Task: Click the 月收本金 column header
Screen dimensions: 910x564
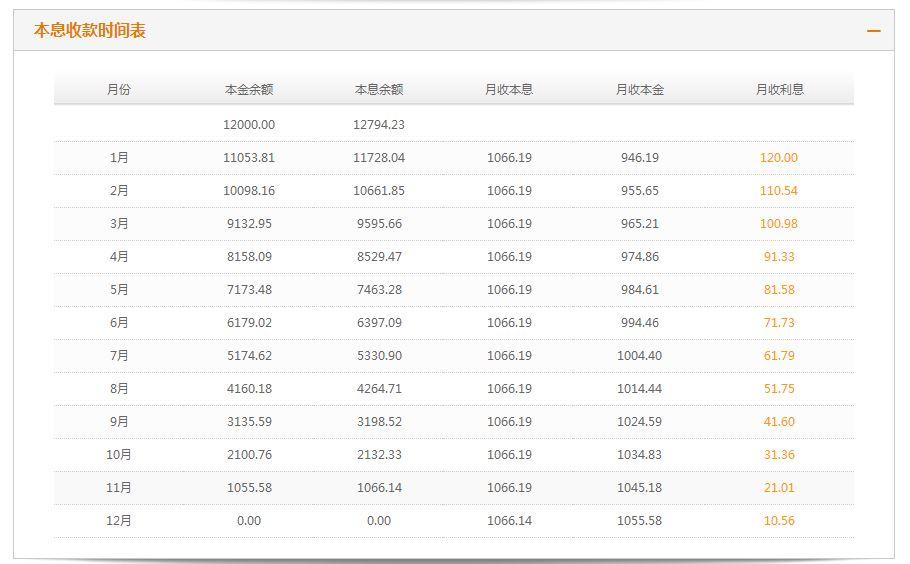Action: click(x=640, y=89)
